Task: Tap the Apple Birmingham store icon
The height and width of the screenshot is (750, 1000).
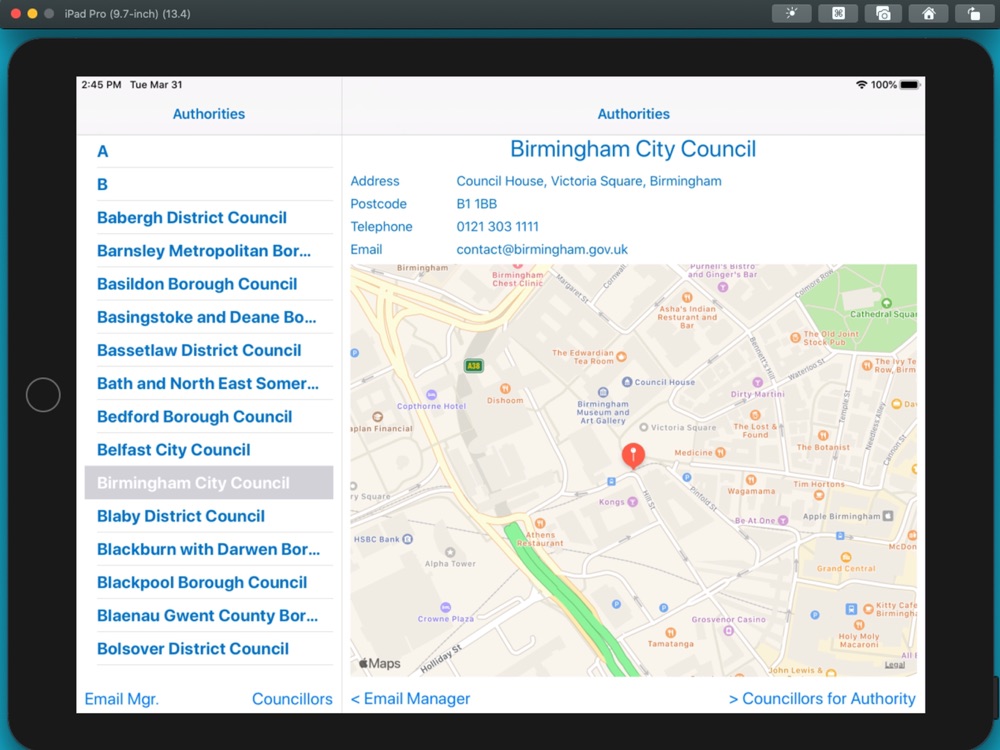Action: 887,516
